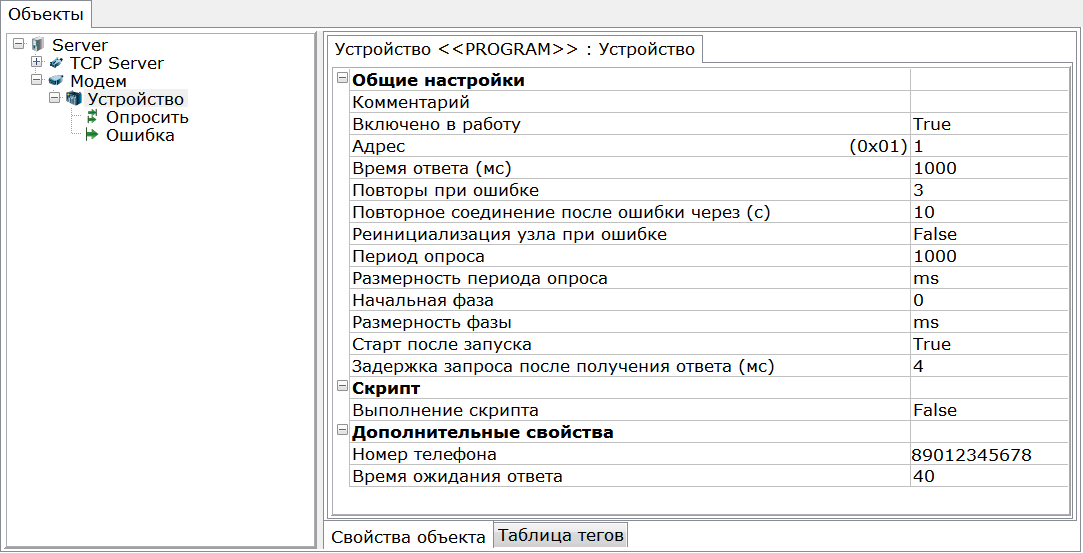Click the Размерность фазы ms value
This screenshot has height=553, width=1083.
(988, 322)
